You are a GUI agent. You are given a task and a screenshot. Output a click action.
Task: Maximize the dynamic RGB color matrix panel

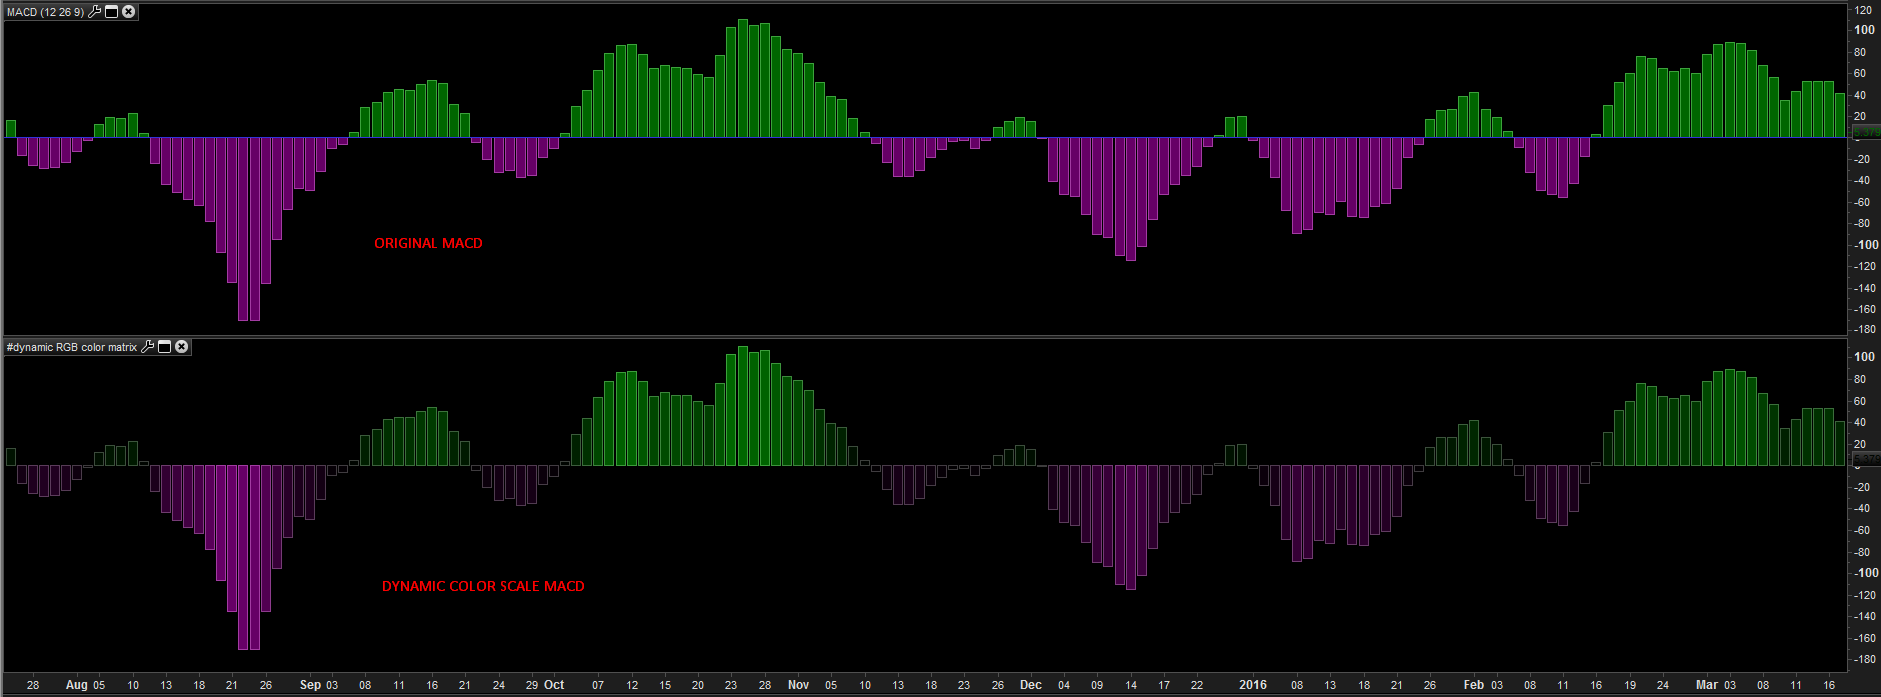[x=165, y=347]
